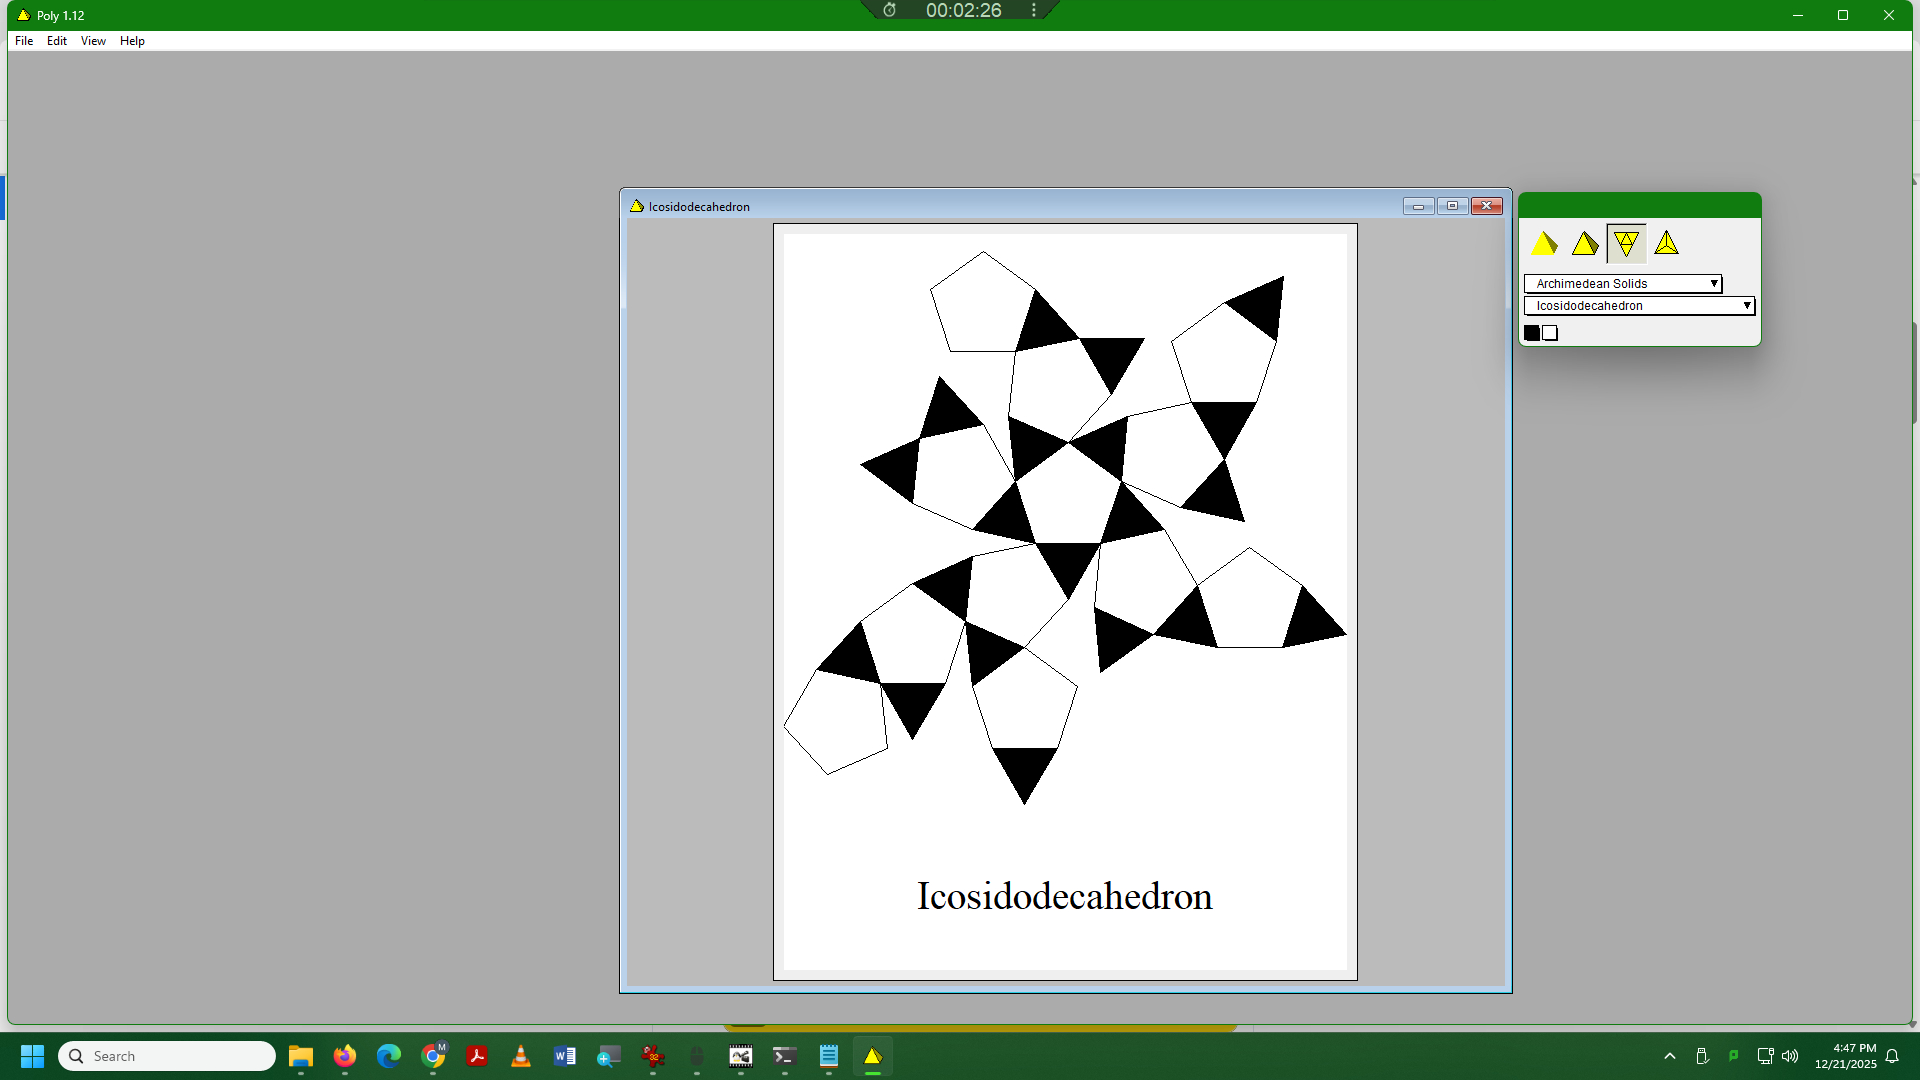The height and width of the screenshot is (1080, 1920).
Task: Select the 3D view with edges icon
Action: click(1585, 243)
